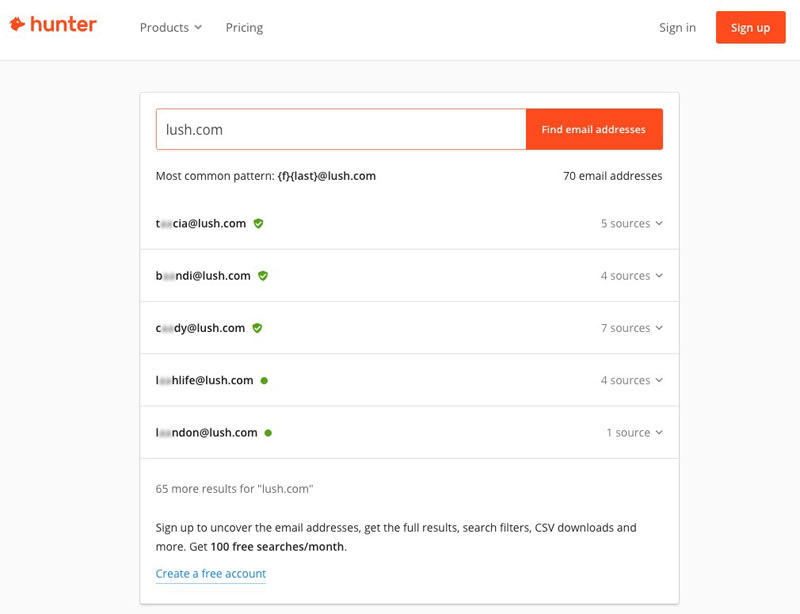Click the orange Sign up button
Viewport: 800px width, 614px height.
point(751,28)
